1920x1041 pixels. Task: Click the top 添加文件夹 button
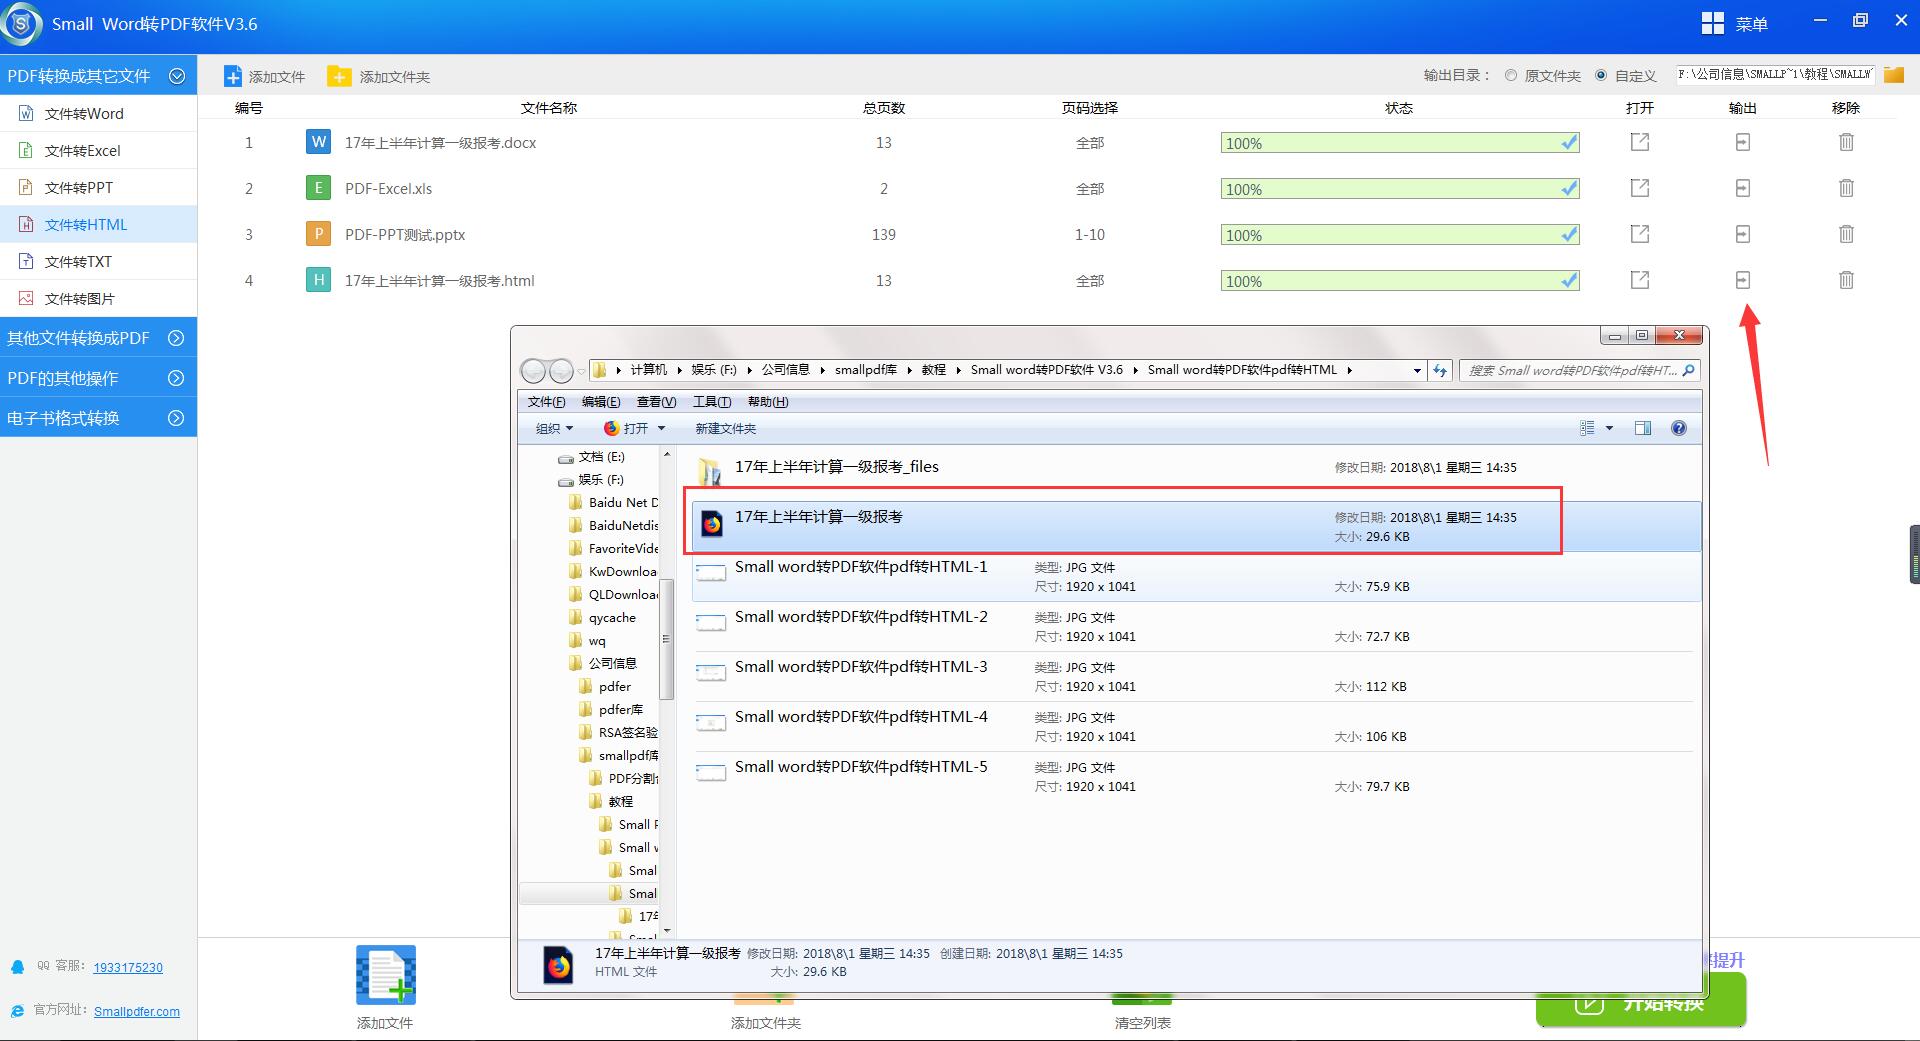379,76
